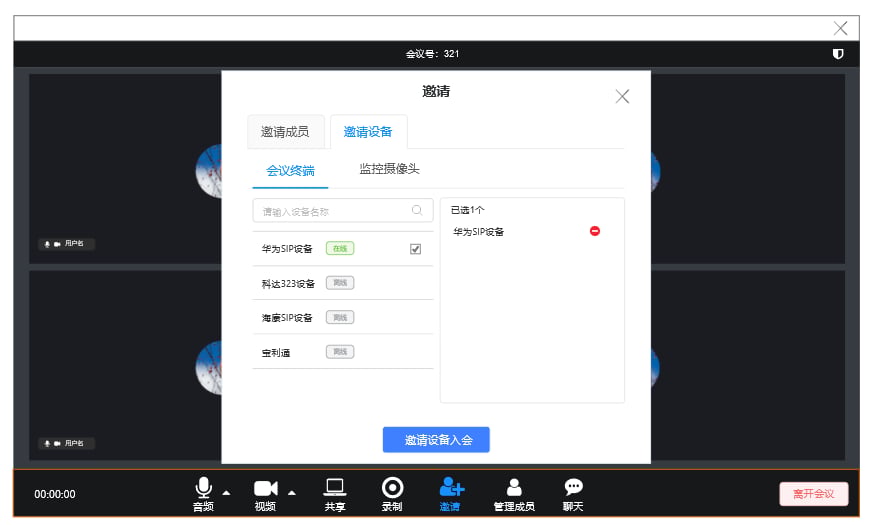The width and height of the screenshot is (871, 525).
Task: Click the 华为SIP设备 row in device list
Action: tap(343, 249)
